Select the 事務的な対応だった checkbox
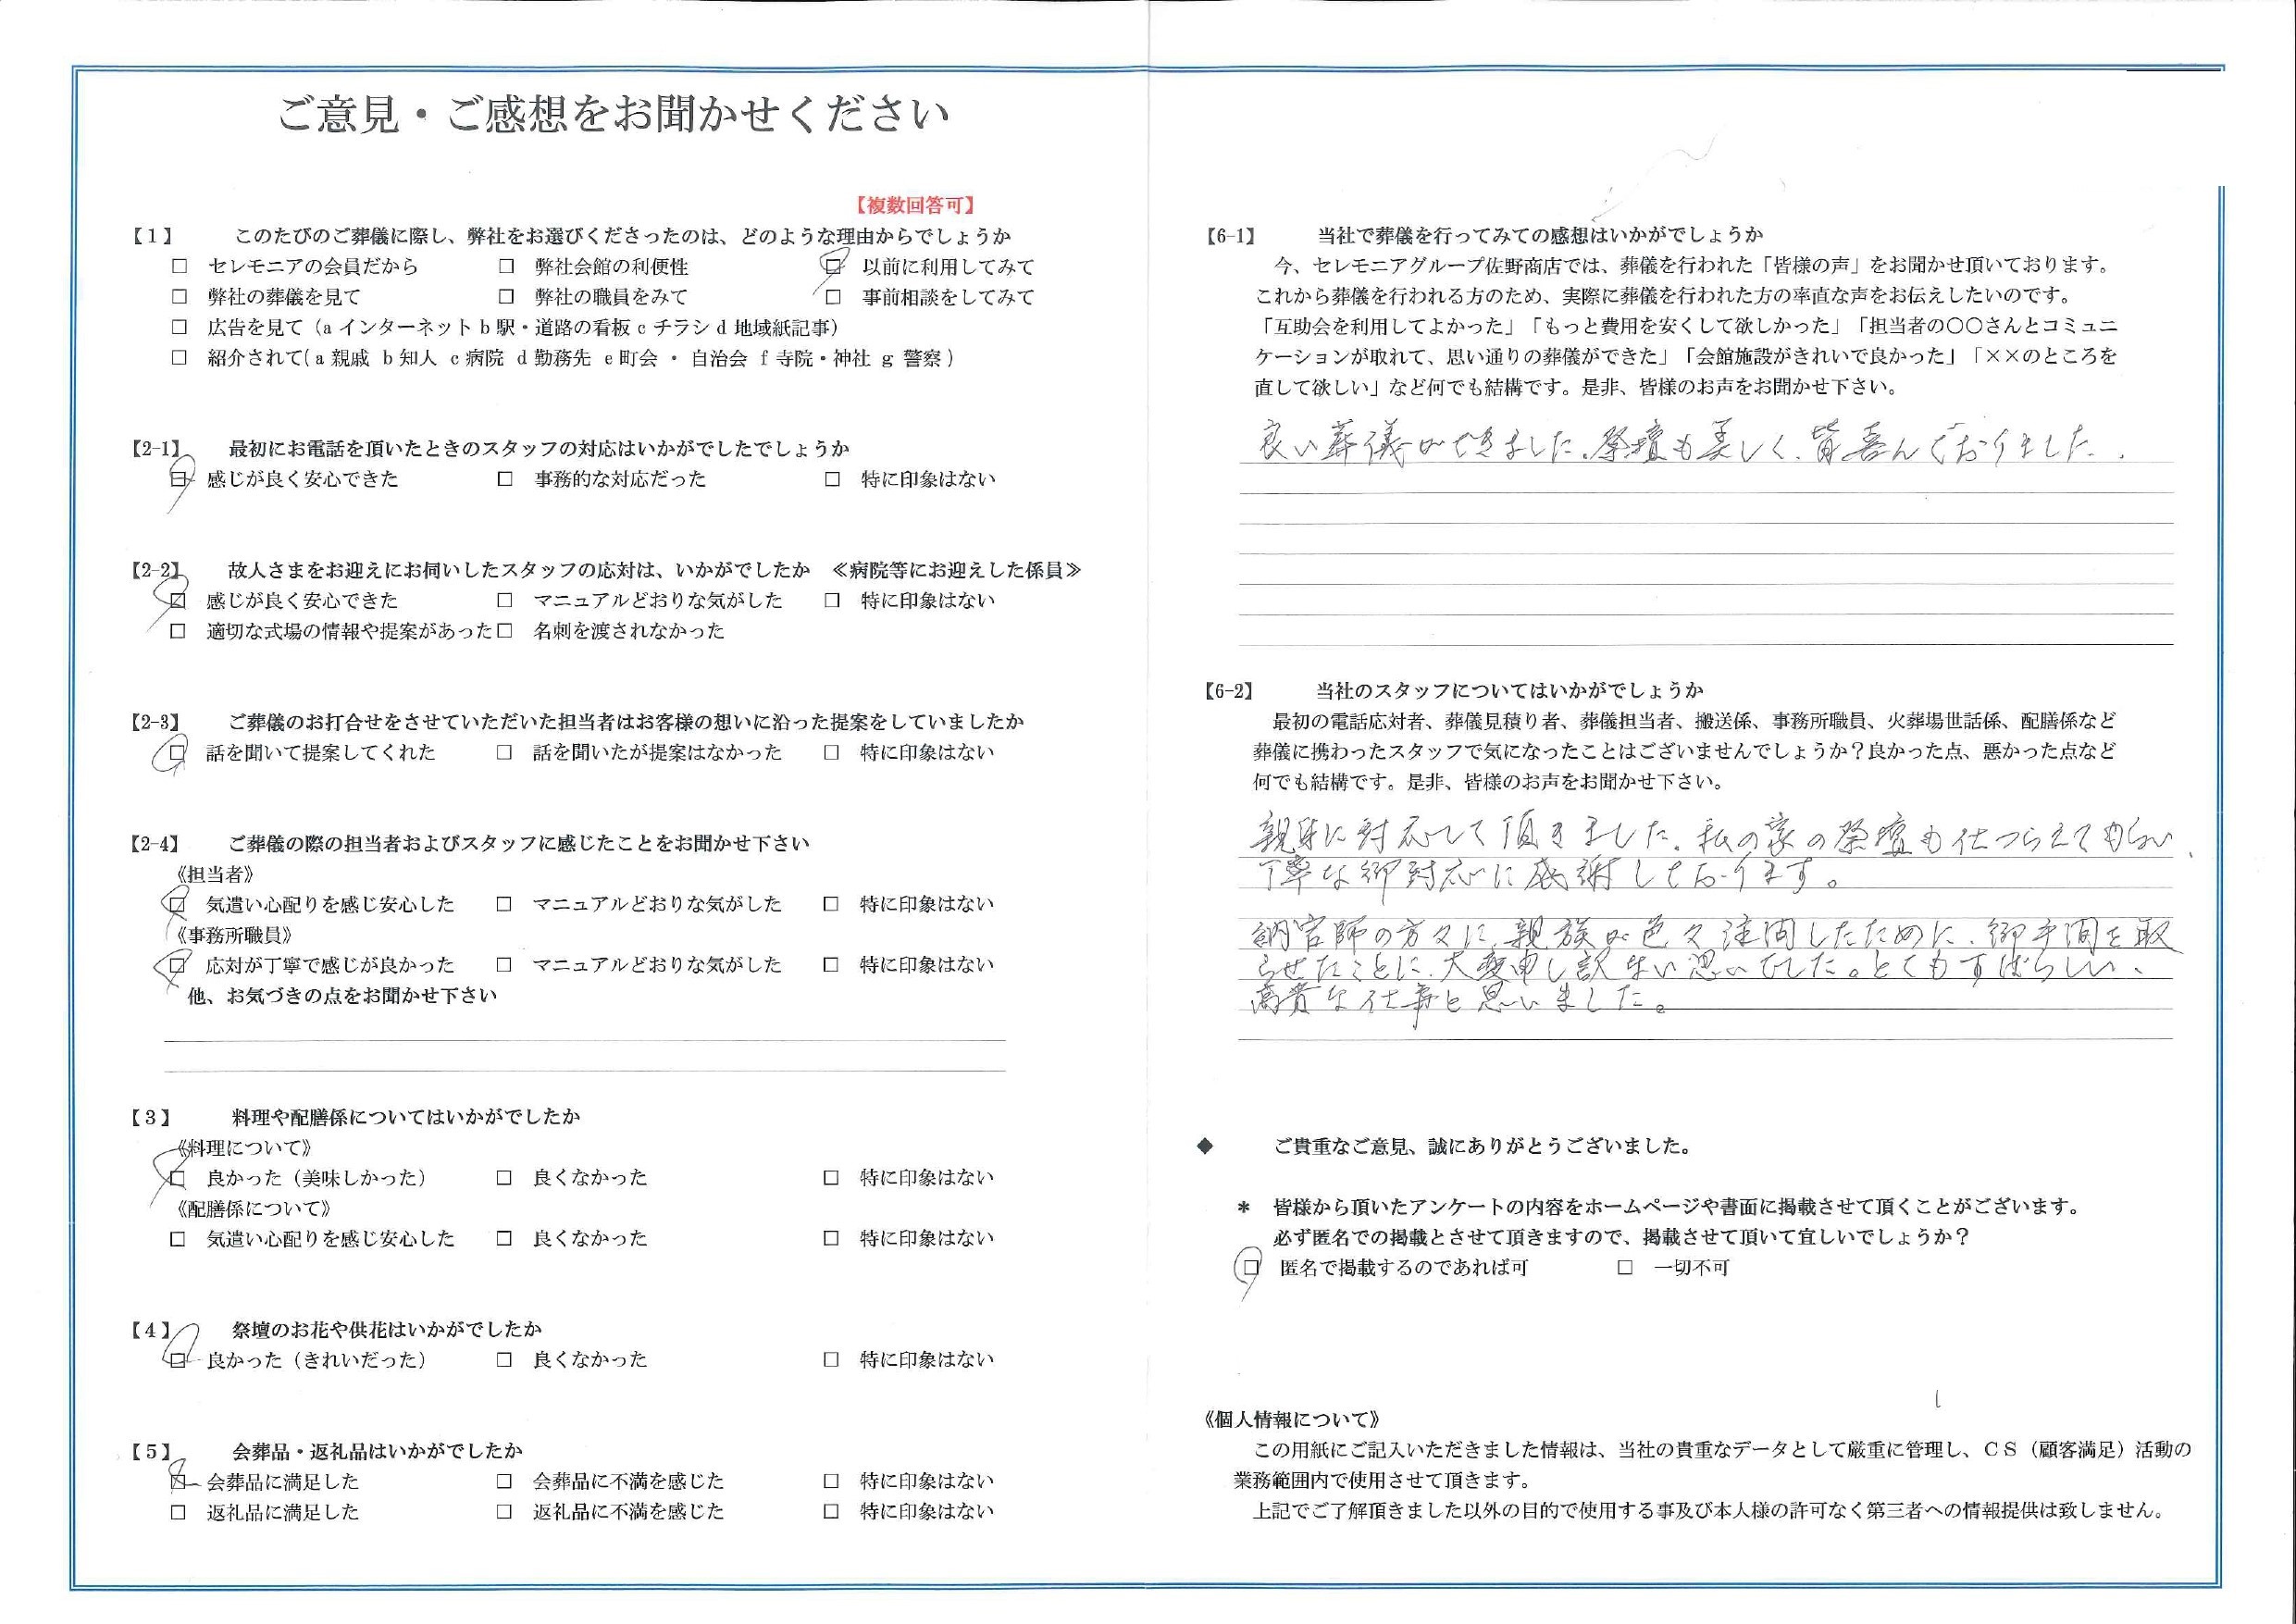 505,479
